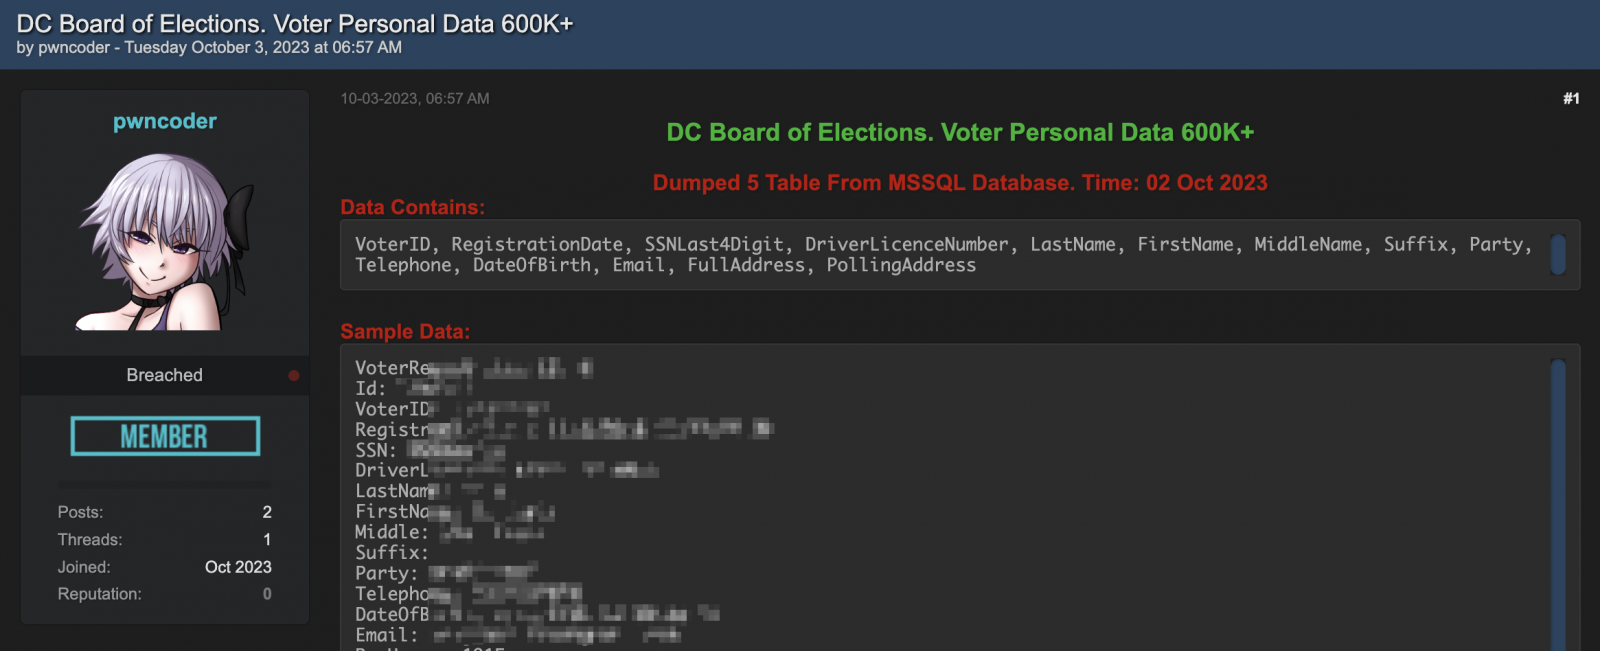Image resolution: width=1600 pixels, height=651 pixels.
Task: Click the red 'Dumped 5 Table' subtitle text
Action: pos(959,183)
